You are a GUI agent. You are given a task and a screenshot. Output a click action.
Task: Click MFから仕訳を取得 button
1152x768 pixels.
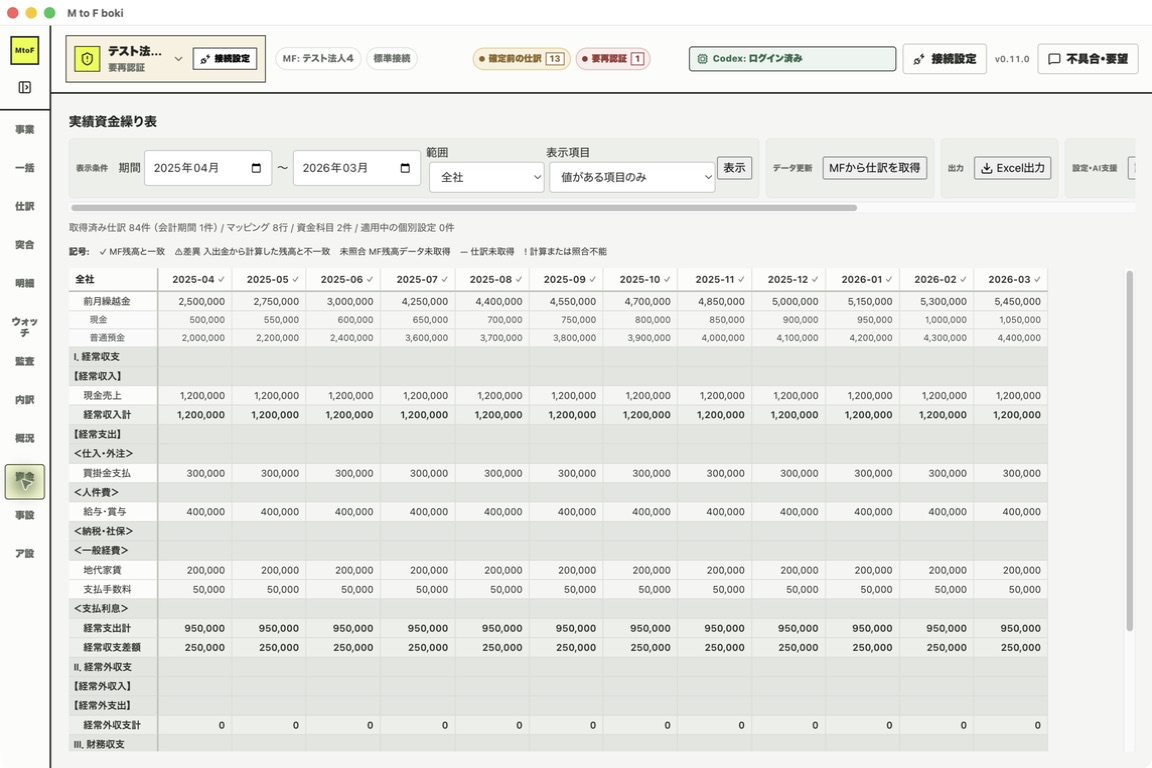point(874,168)
